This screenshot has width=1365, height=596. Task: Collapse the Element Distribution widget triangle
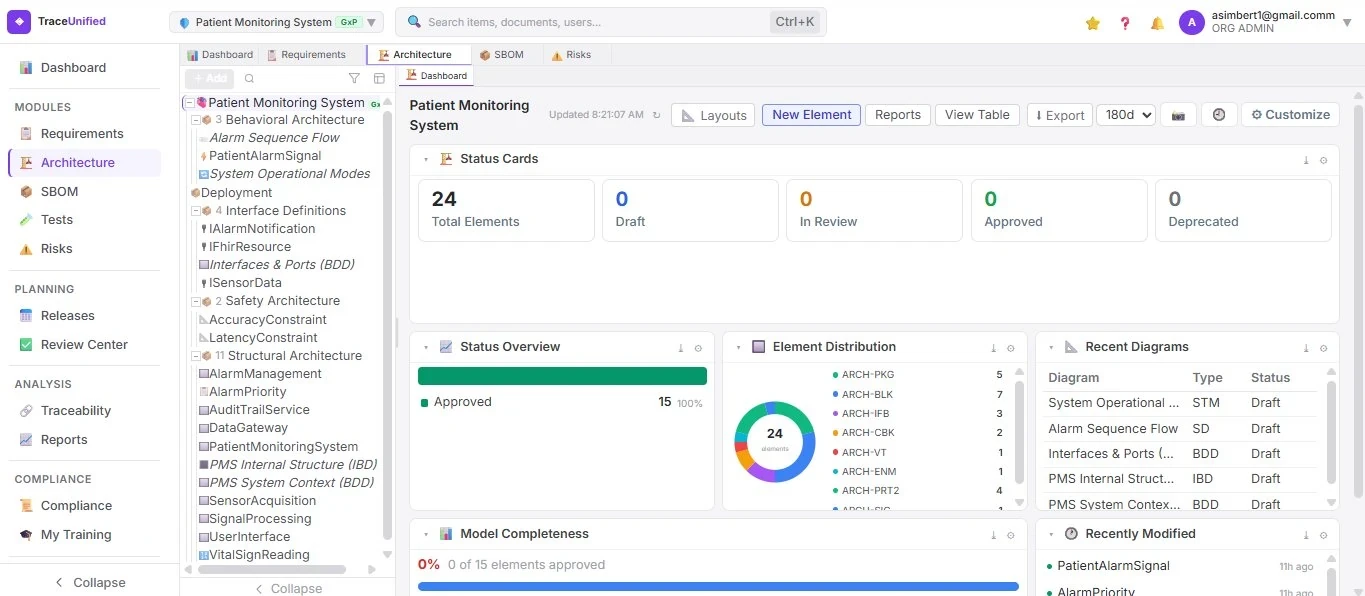[x=738, y=348]
